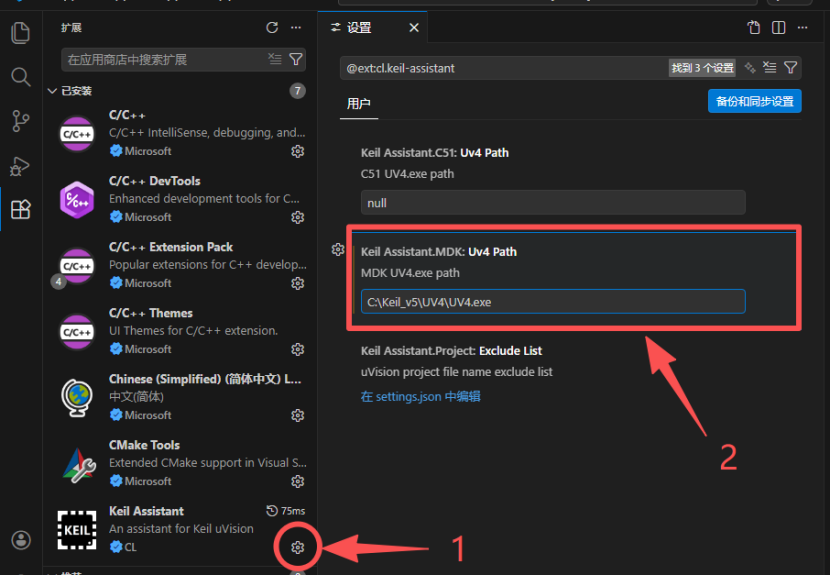
Task: Click the Exclude List setting title
Action: (x=452, y=351)
